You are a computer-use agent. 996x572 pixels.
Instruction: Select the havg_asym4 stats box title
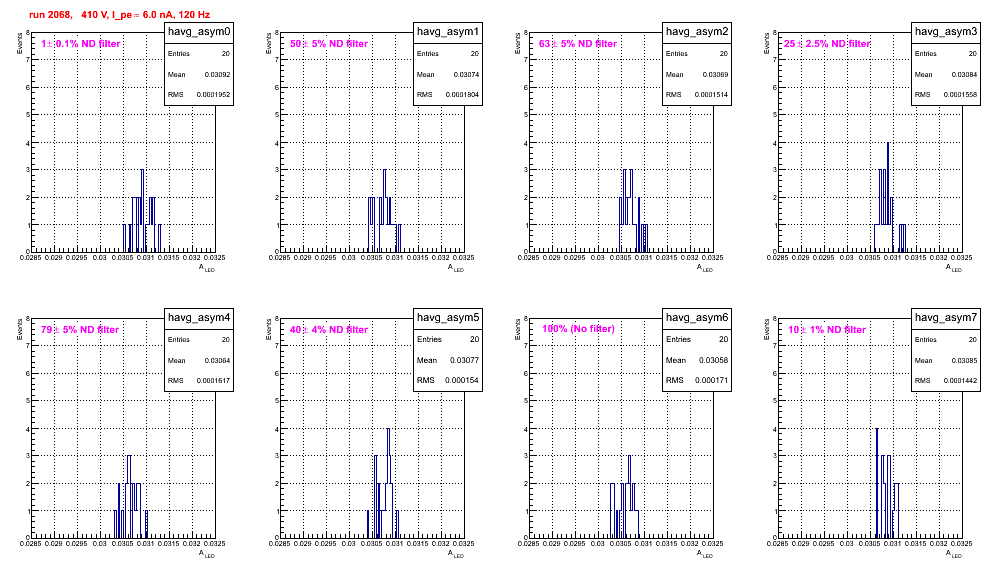point(199,317)
